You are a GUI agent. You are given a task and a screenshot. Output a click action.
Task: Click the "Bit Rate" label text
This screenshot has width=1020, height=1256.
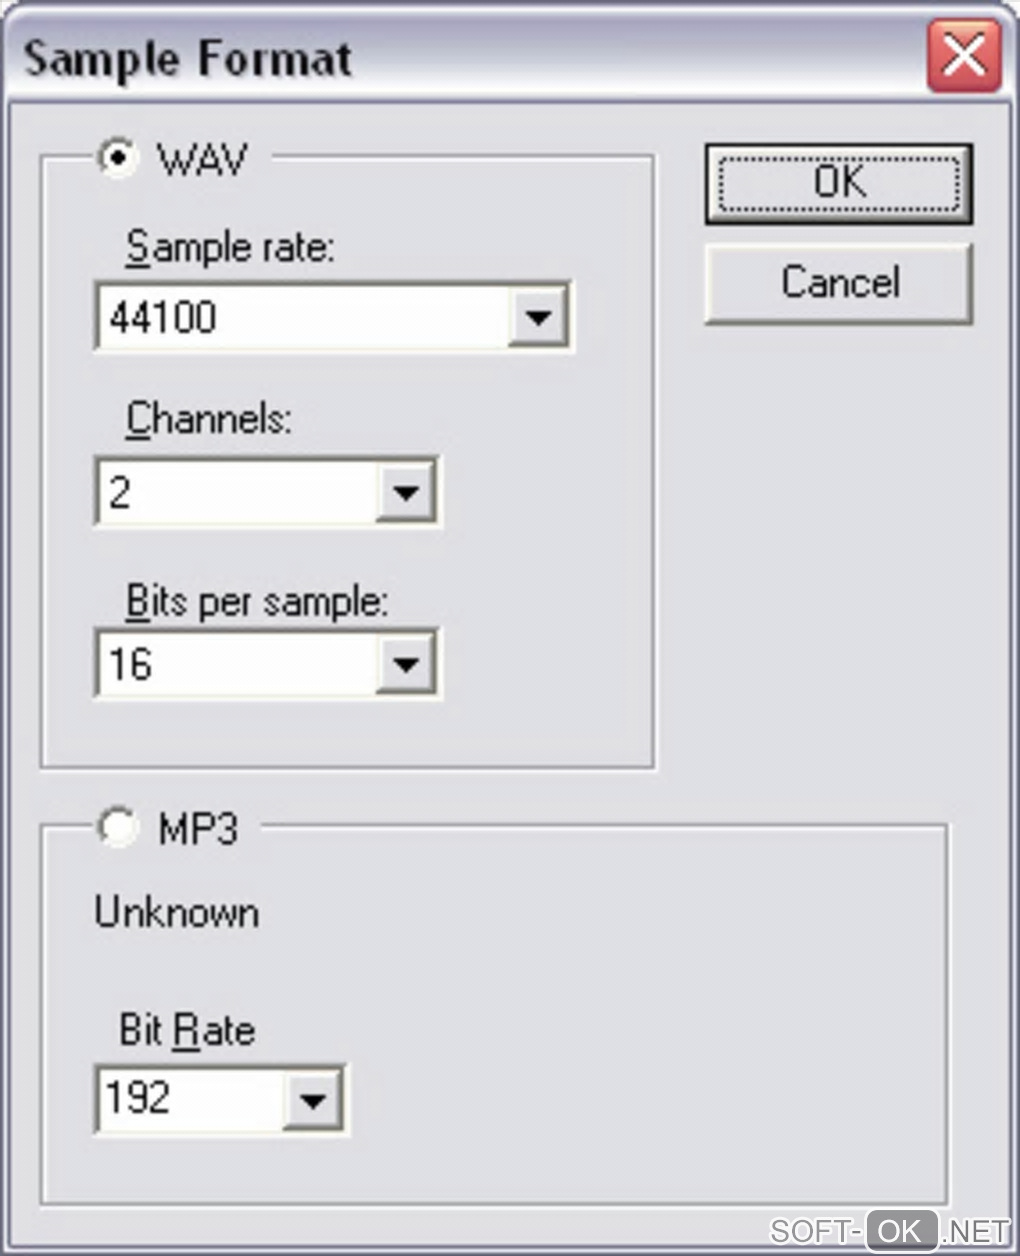coord(187,1030)
